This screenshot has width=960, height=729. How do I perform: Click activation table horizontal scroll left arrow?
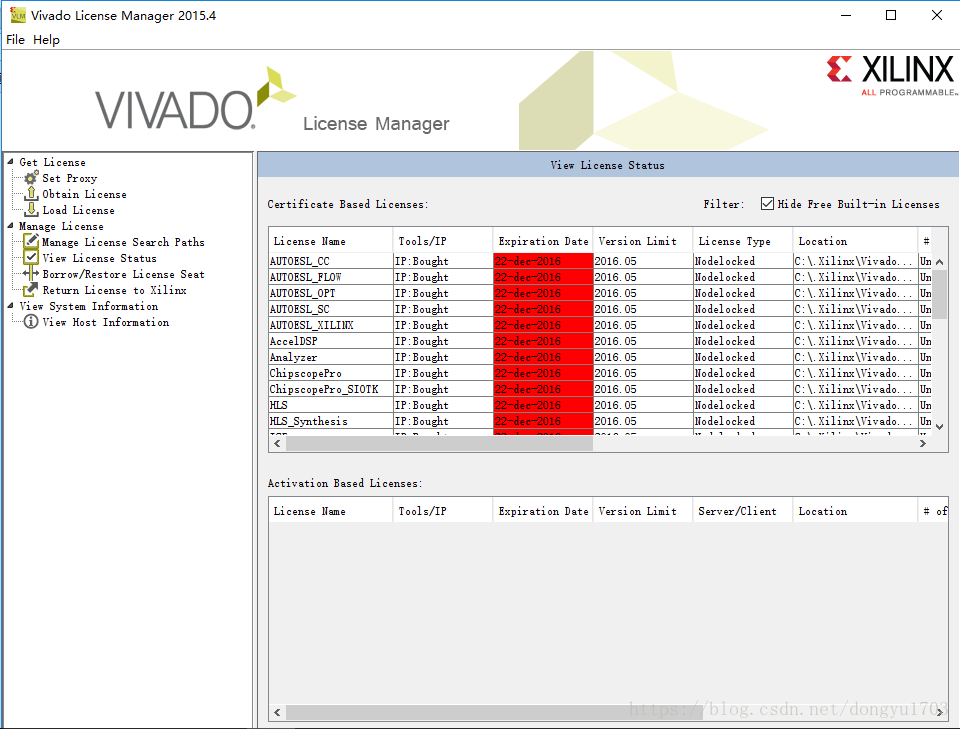[277, 712]
